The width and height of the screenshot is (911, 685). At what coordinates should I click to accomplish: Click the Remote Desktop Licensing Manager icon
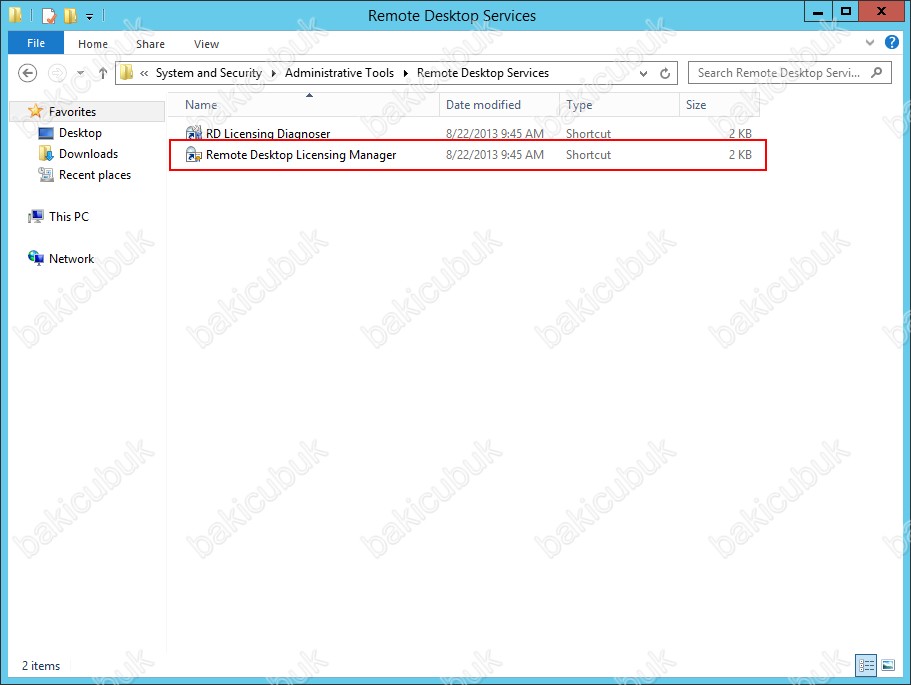click(193, 155)
